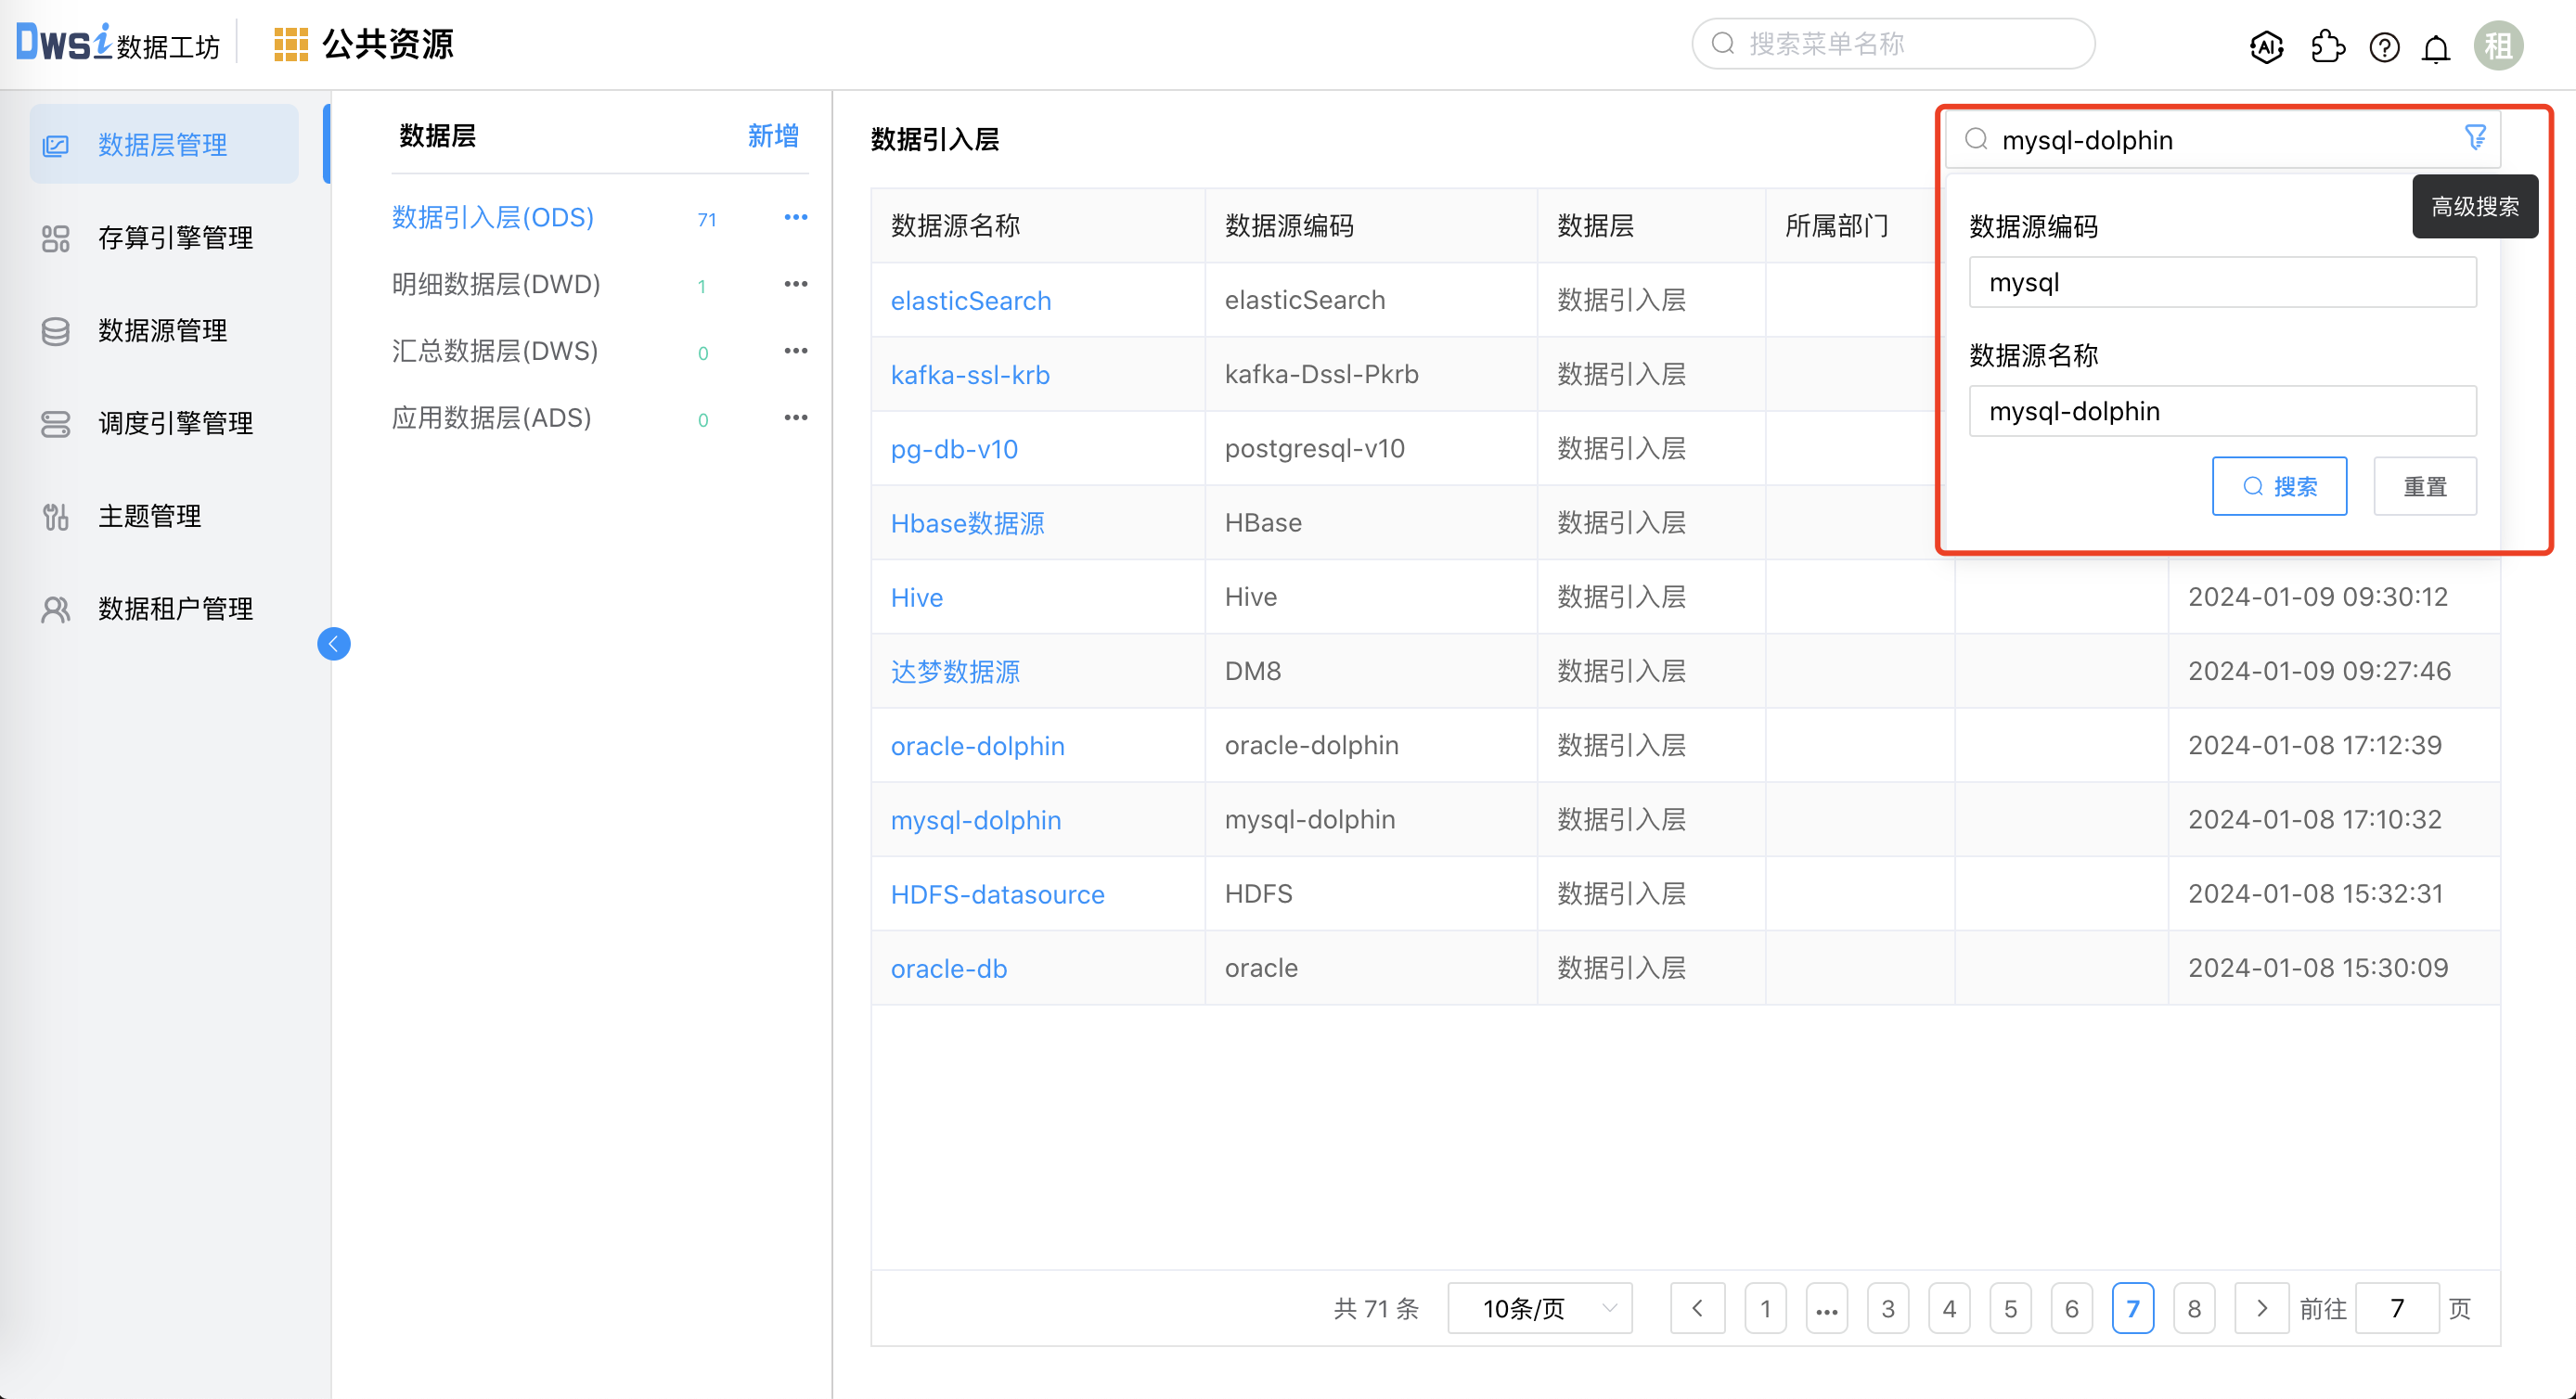
Task: Open the app grid next to 公共资源
Action: coord(290,44)
